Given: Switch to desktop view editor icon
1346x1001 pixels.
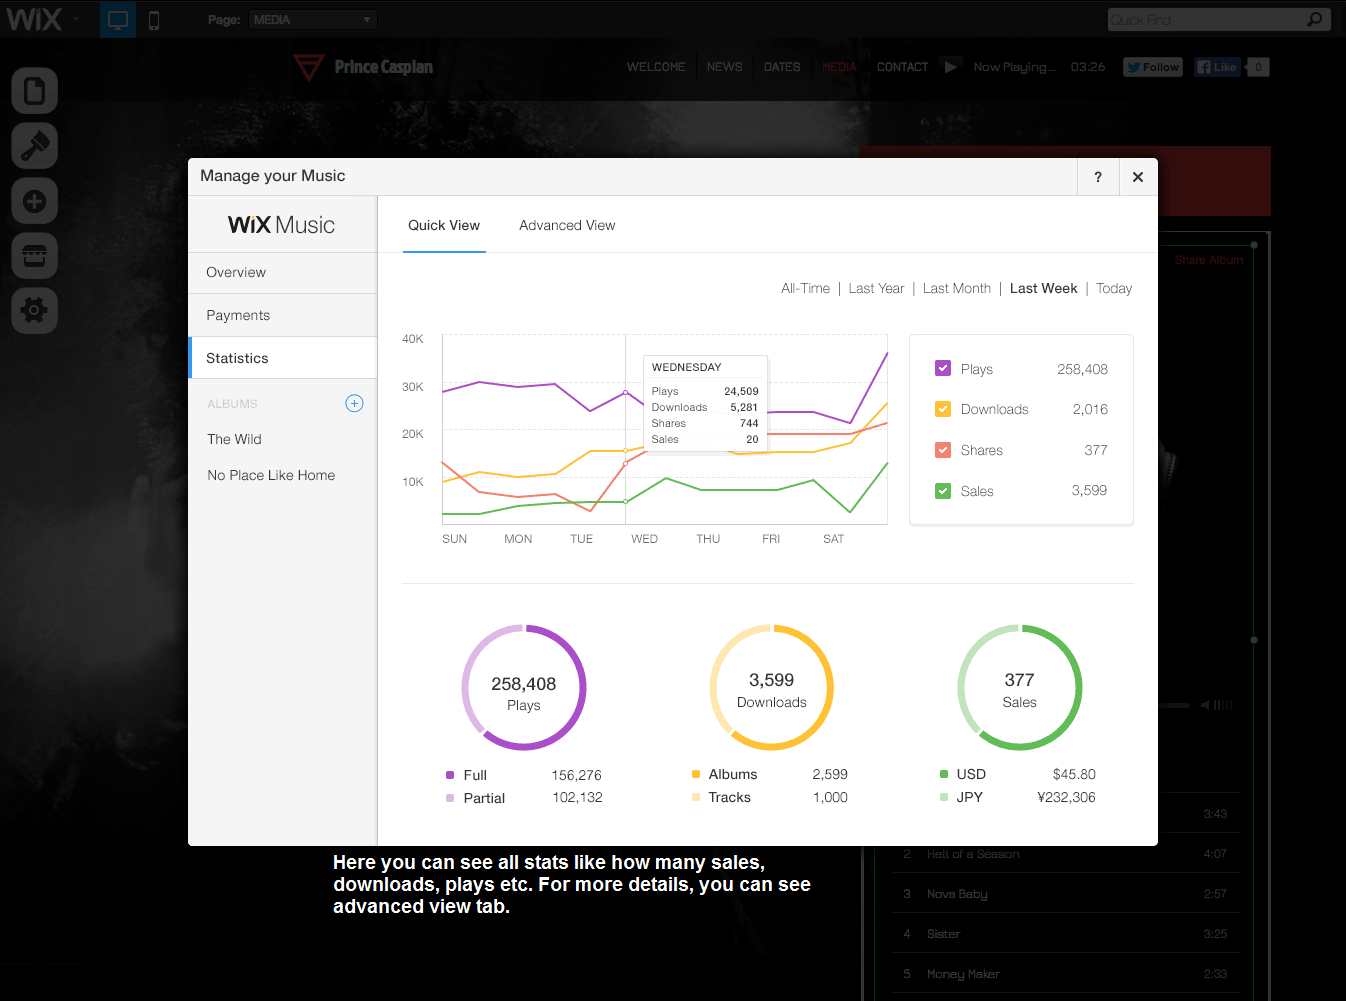Looking at the screenshot, I should (118, 19).
